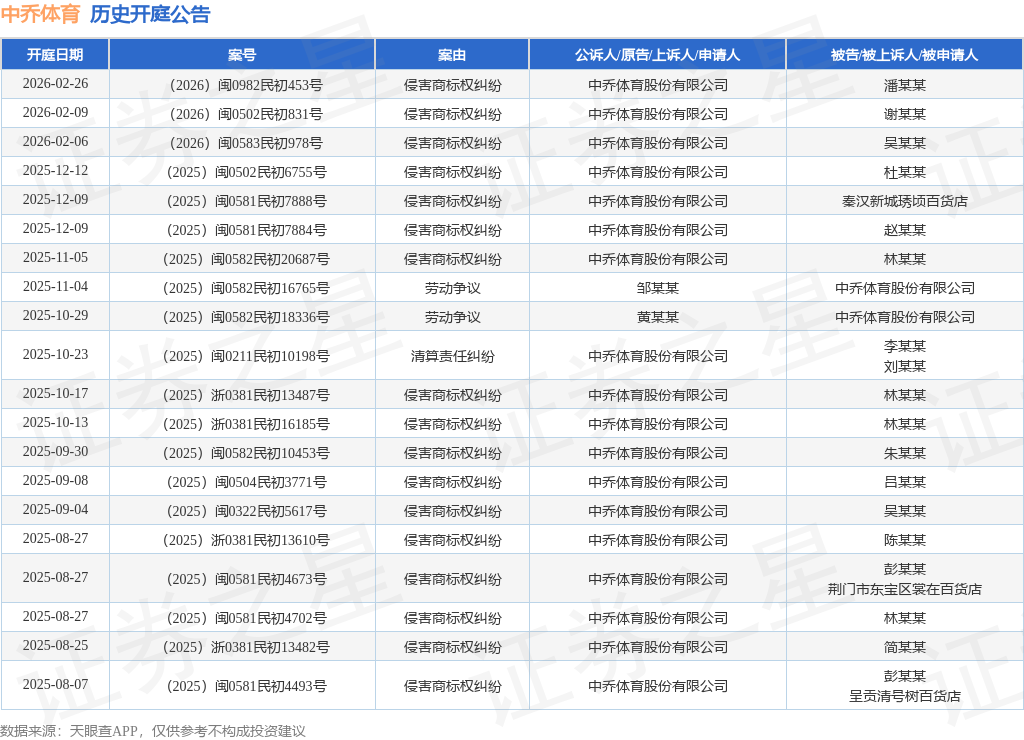Click cause cell 清算责任纠纷
1024x740 pixels.
(452, 356)
